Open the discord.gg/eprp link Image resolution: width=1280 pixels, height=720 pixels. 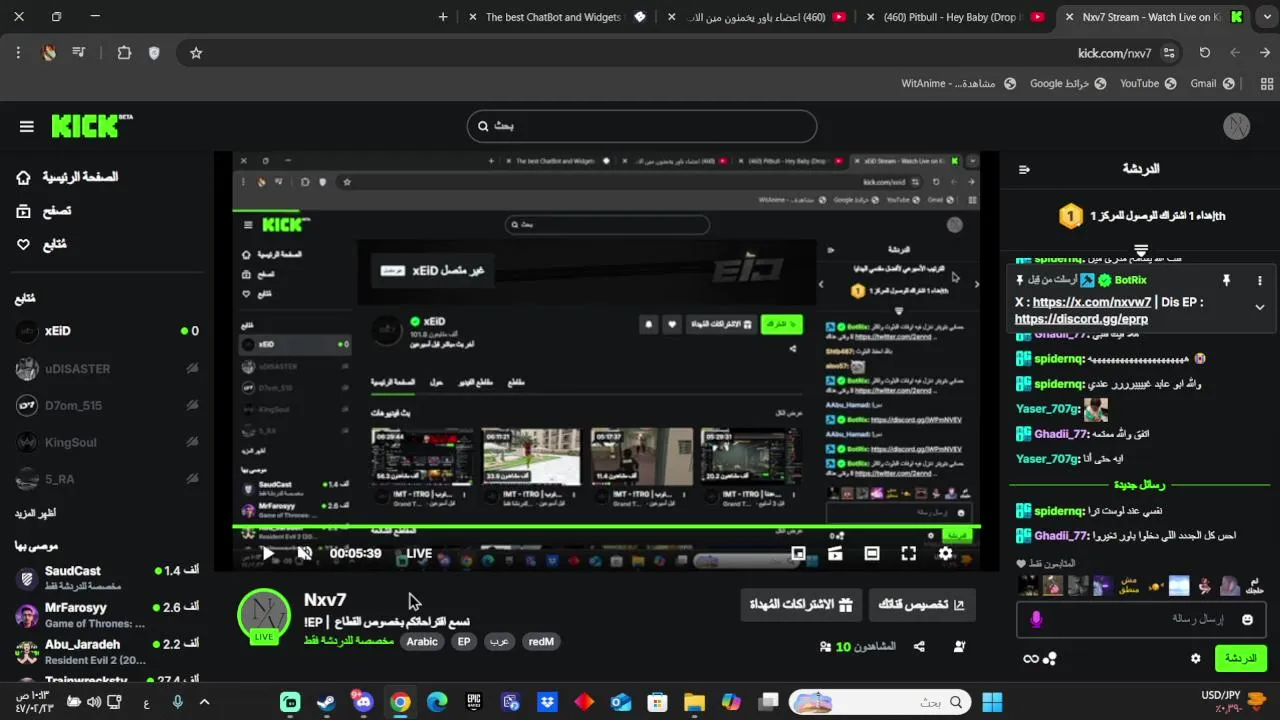coord(1081,319)
